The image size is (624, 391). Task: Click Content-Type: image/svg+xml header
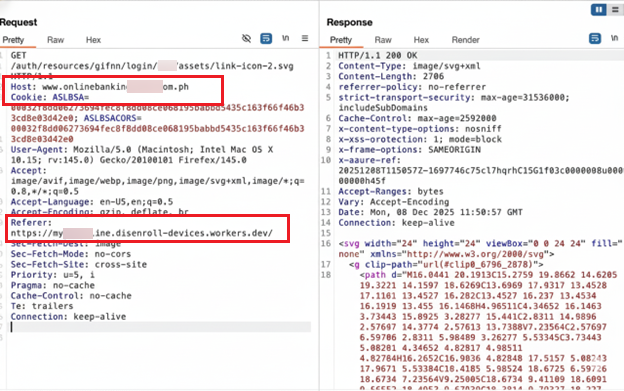[409, 66]
